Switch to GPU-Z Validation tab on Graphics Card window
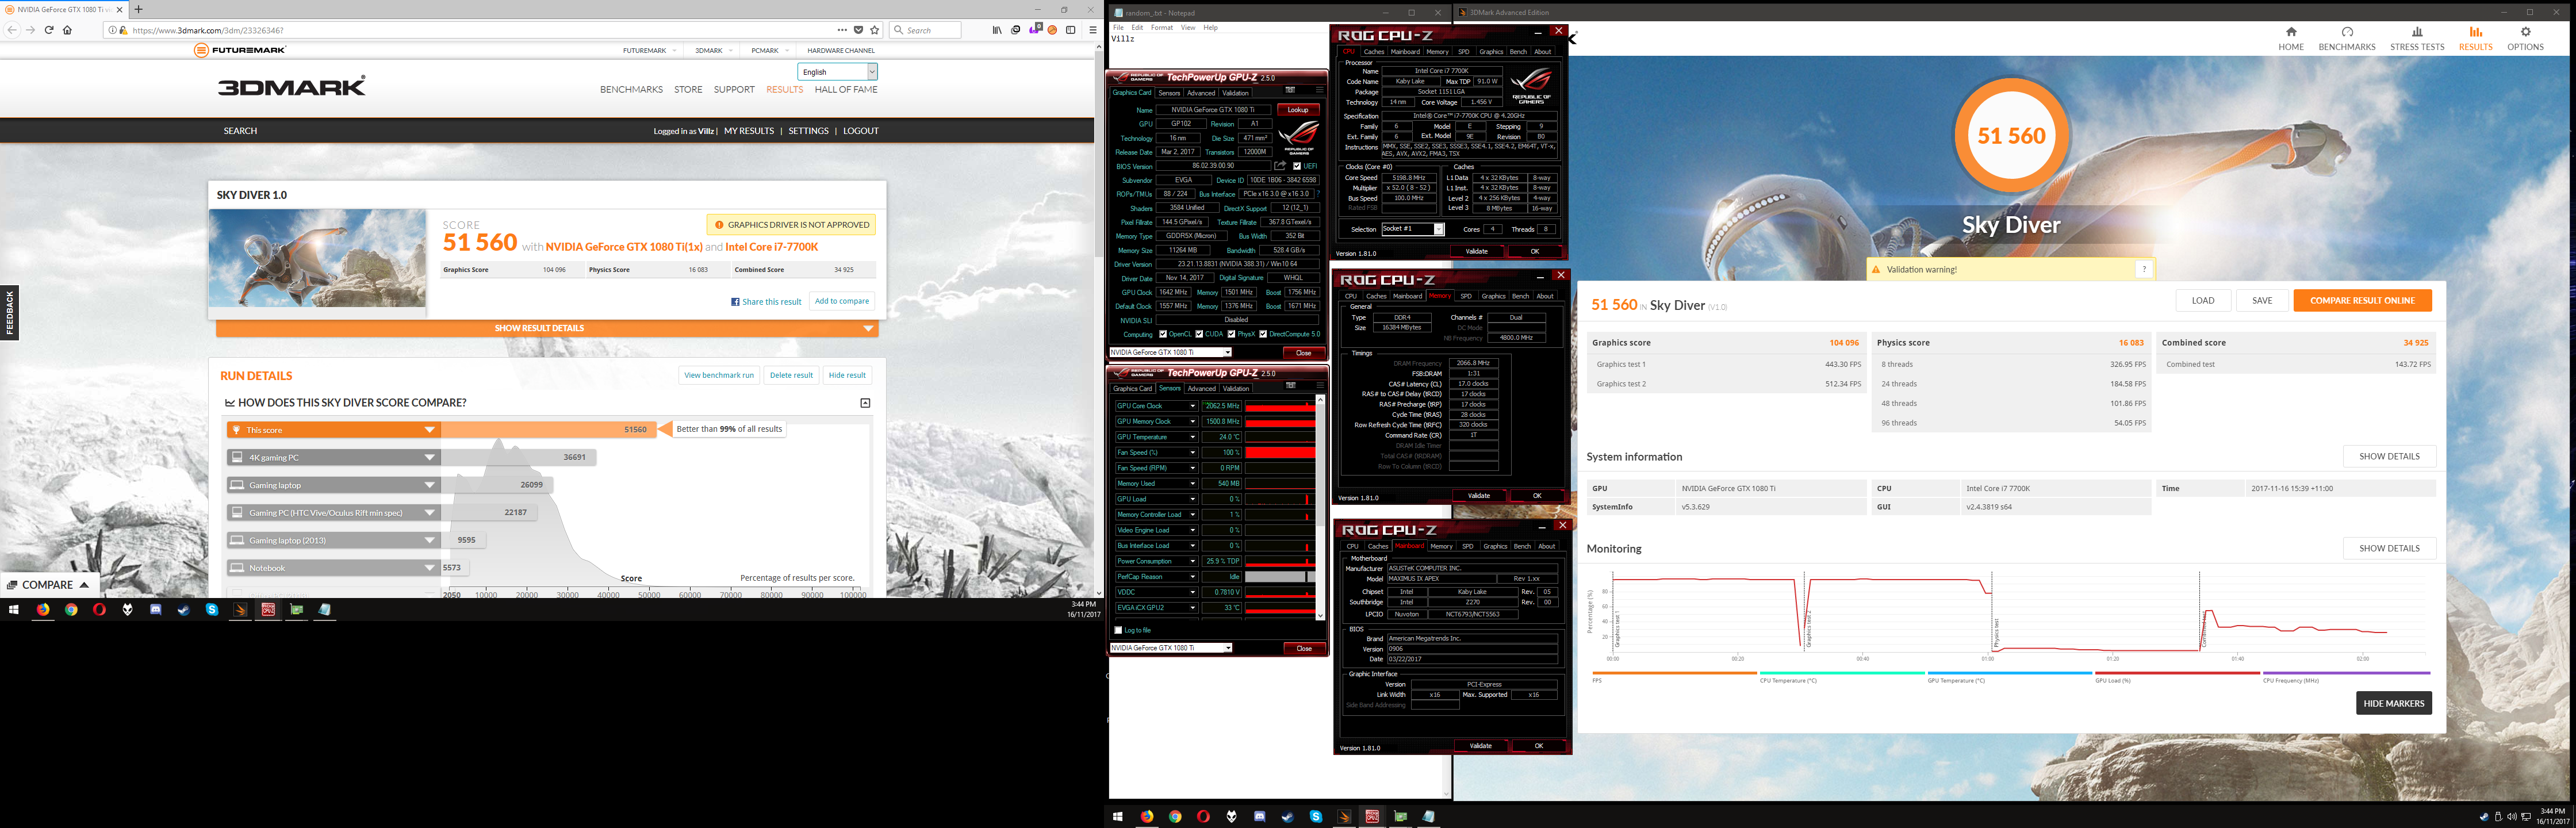 click(1236, 93)
